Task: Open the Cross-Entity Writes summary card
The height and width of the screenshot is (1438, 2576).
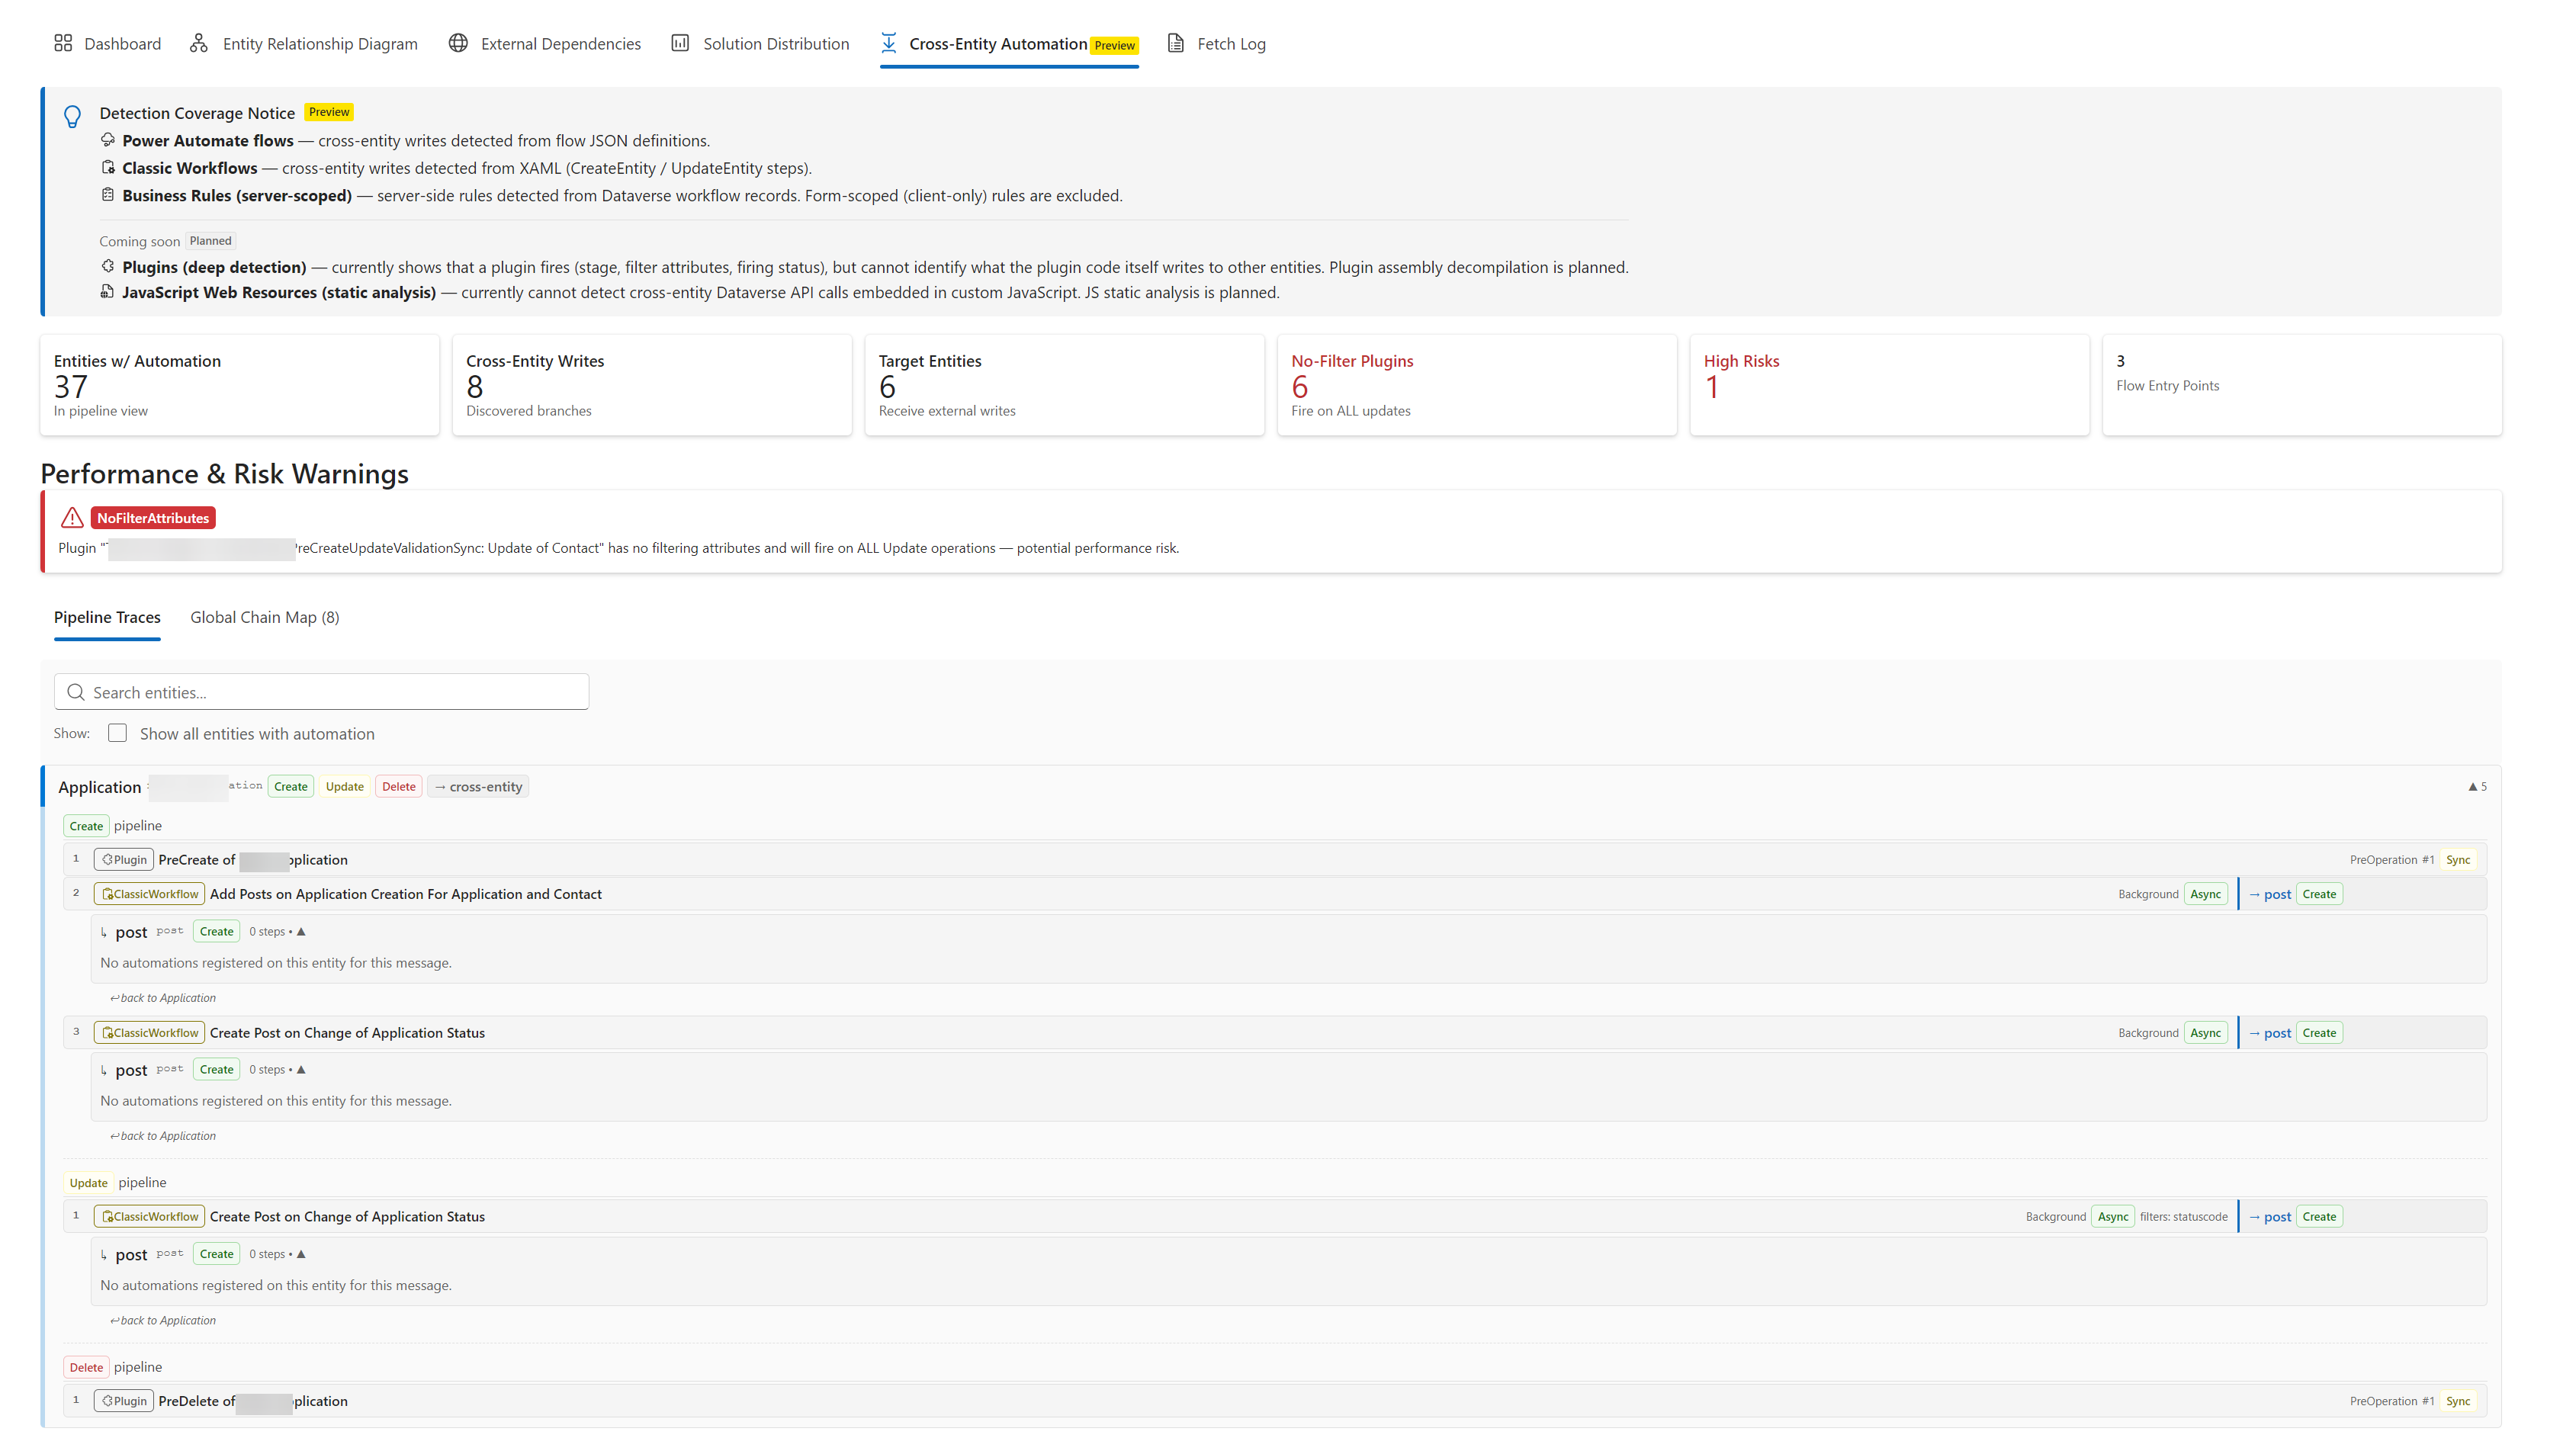Action: (652, 385)
